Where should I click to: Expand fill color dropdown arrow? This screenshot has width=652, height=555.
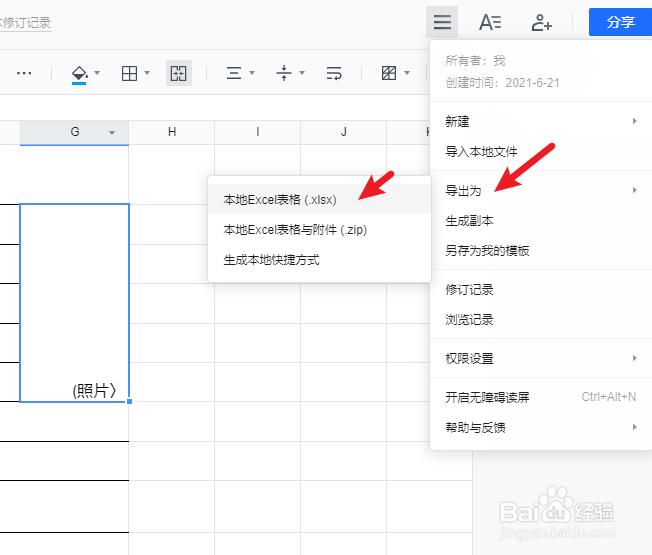click(x=97, y=73)
